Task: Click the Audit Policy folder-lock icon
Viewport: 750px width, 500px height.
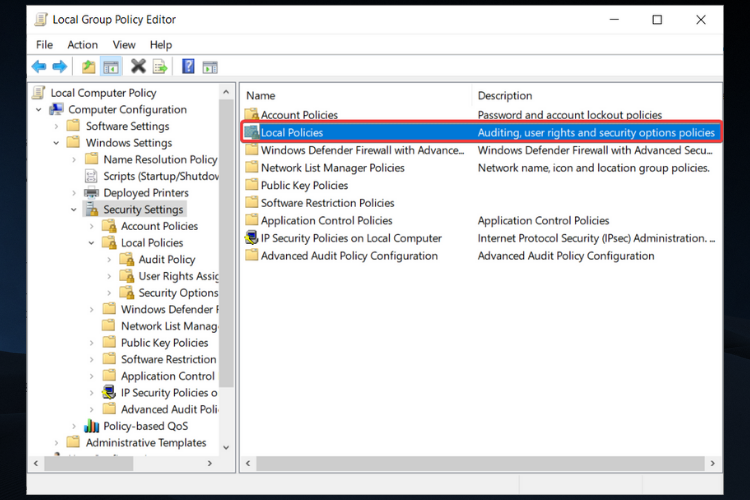Action: [x=127, y=259]
